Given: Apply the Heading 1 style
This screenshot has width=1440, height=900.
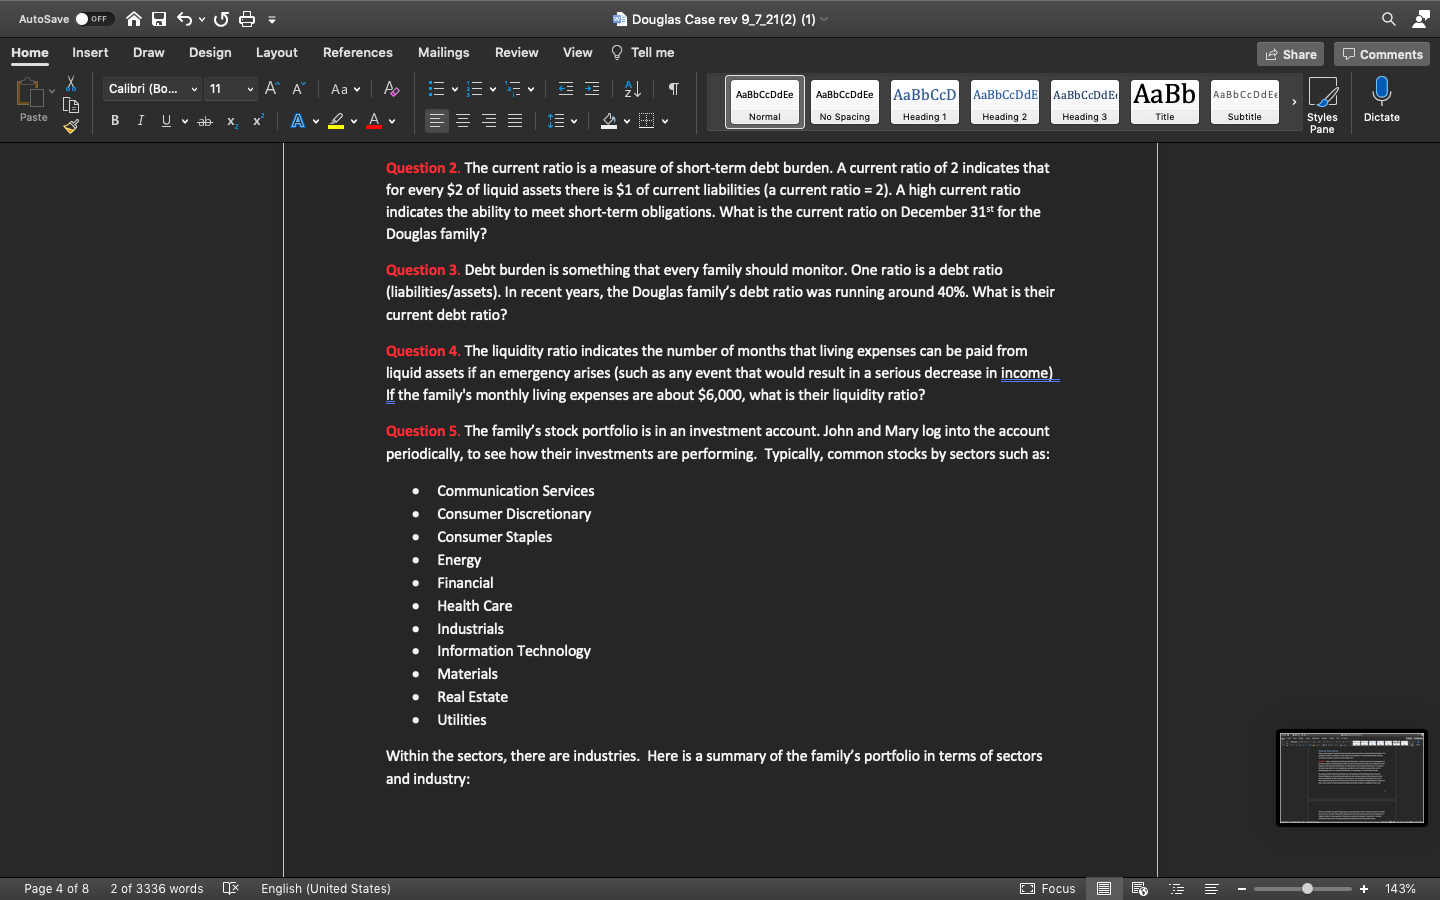Looking at the screenshot, I should click(x=924, y=101).
